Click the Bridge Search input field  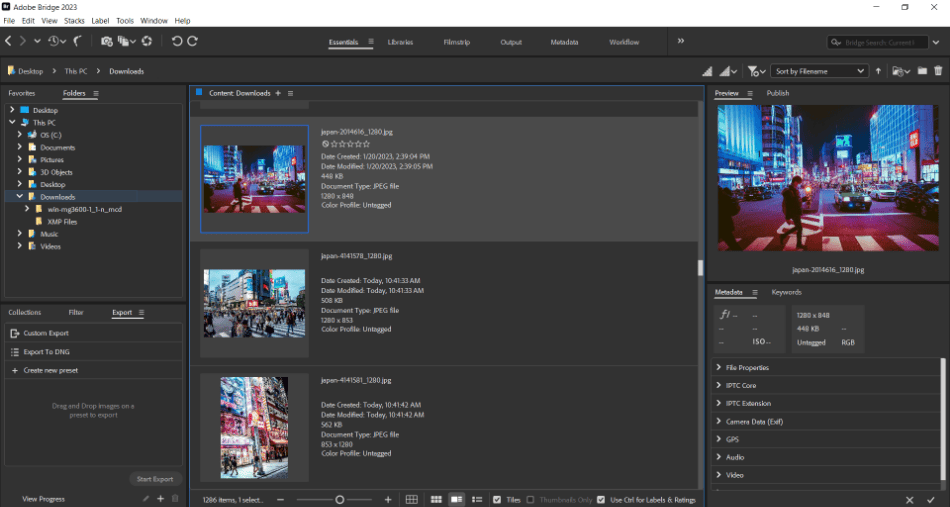pos(878,42)
